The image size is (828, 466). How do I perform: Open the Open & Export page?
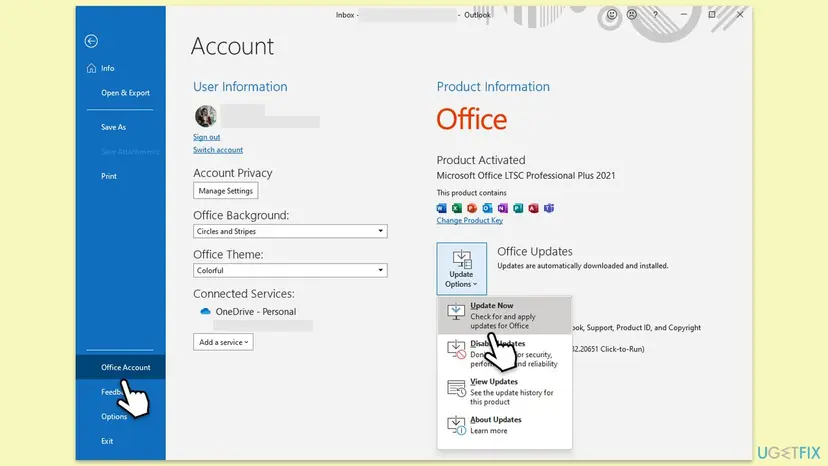point(125,92)
